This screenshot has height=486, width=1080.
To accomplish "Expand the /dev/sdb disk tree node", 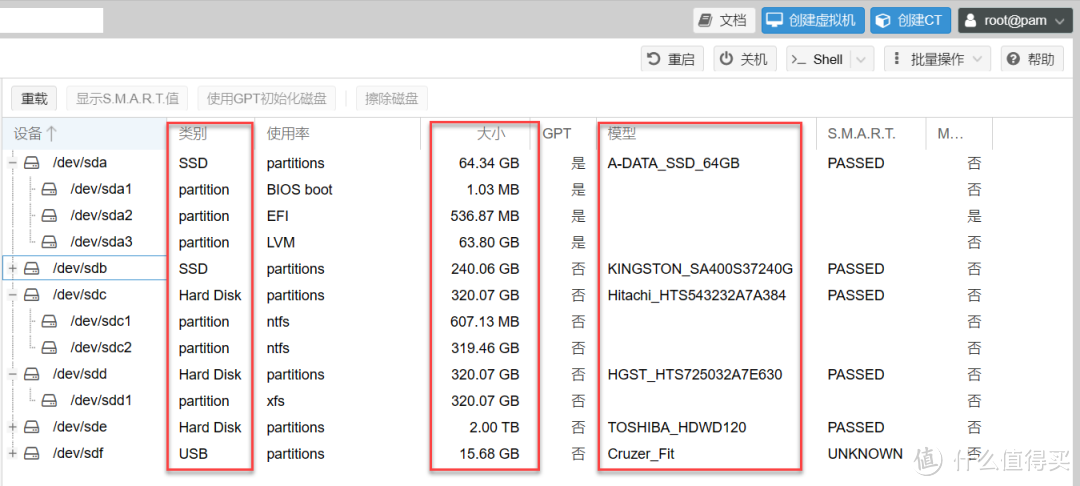I will point(13,269).
